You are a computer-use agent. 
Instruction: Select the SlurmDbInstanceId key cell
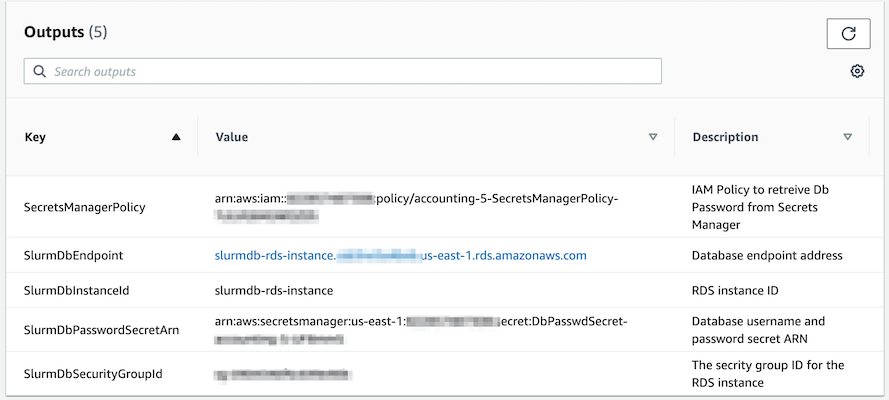pos(77,291)
